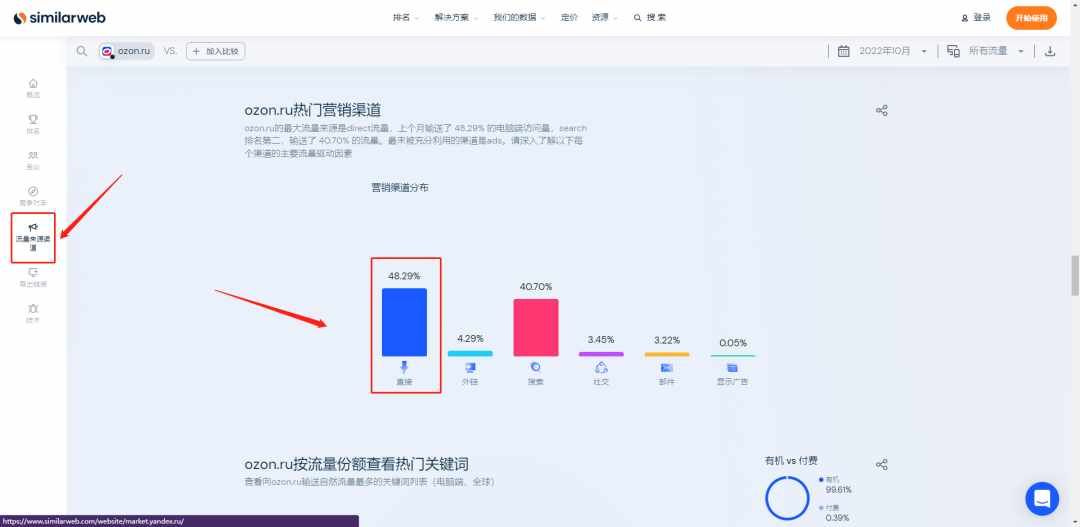
Task: Open the ranking trophy icon in sidebar
Action: pos(33,119)
